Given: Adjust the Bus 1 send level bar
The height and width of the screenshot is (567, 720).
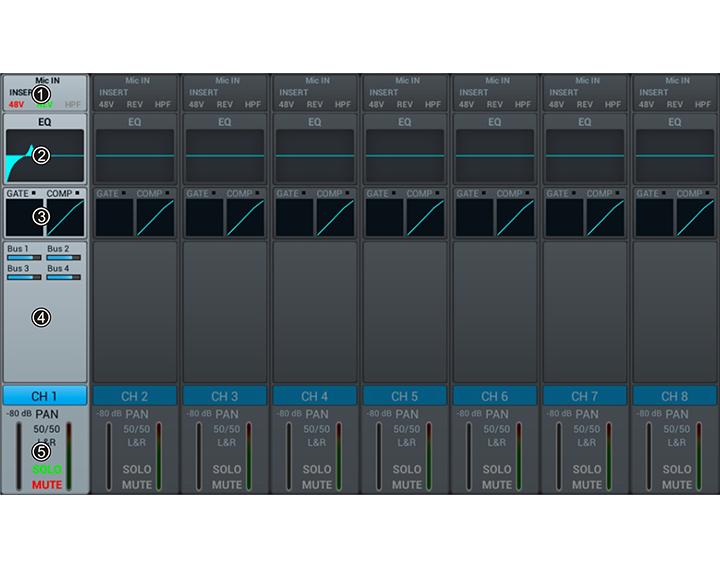Looking at the screenshot, I should pos(22,257).
